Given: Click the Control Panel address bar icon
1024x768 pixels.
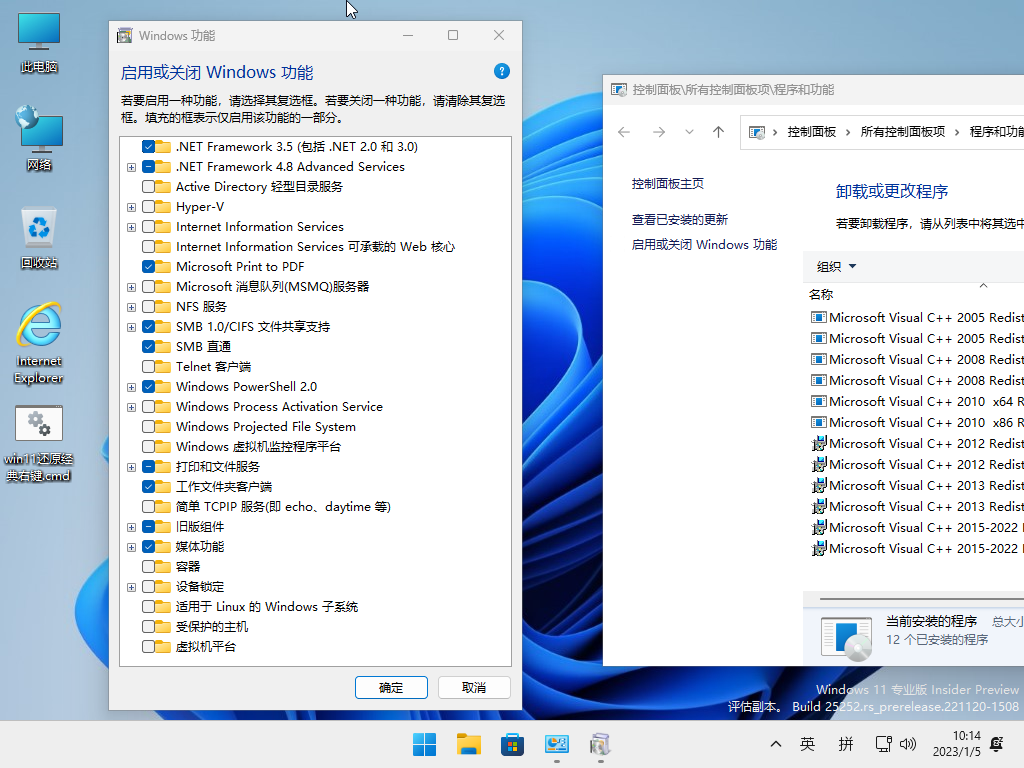Looking at the screenshot, I should tap(756, 133).
